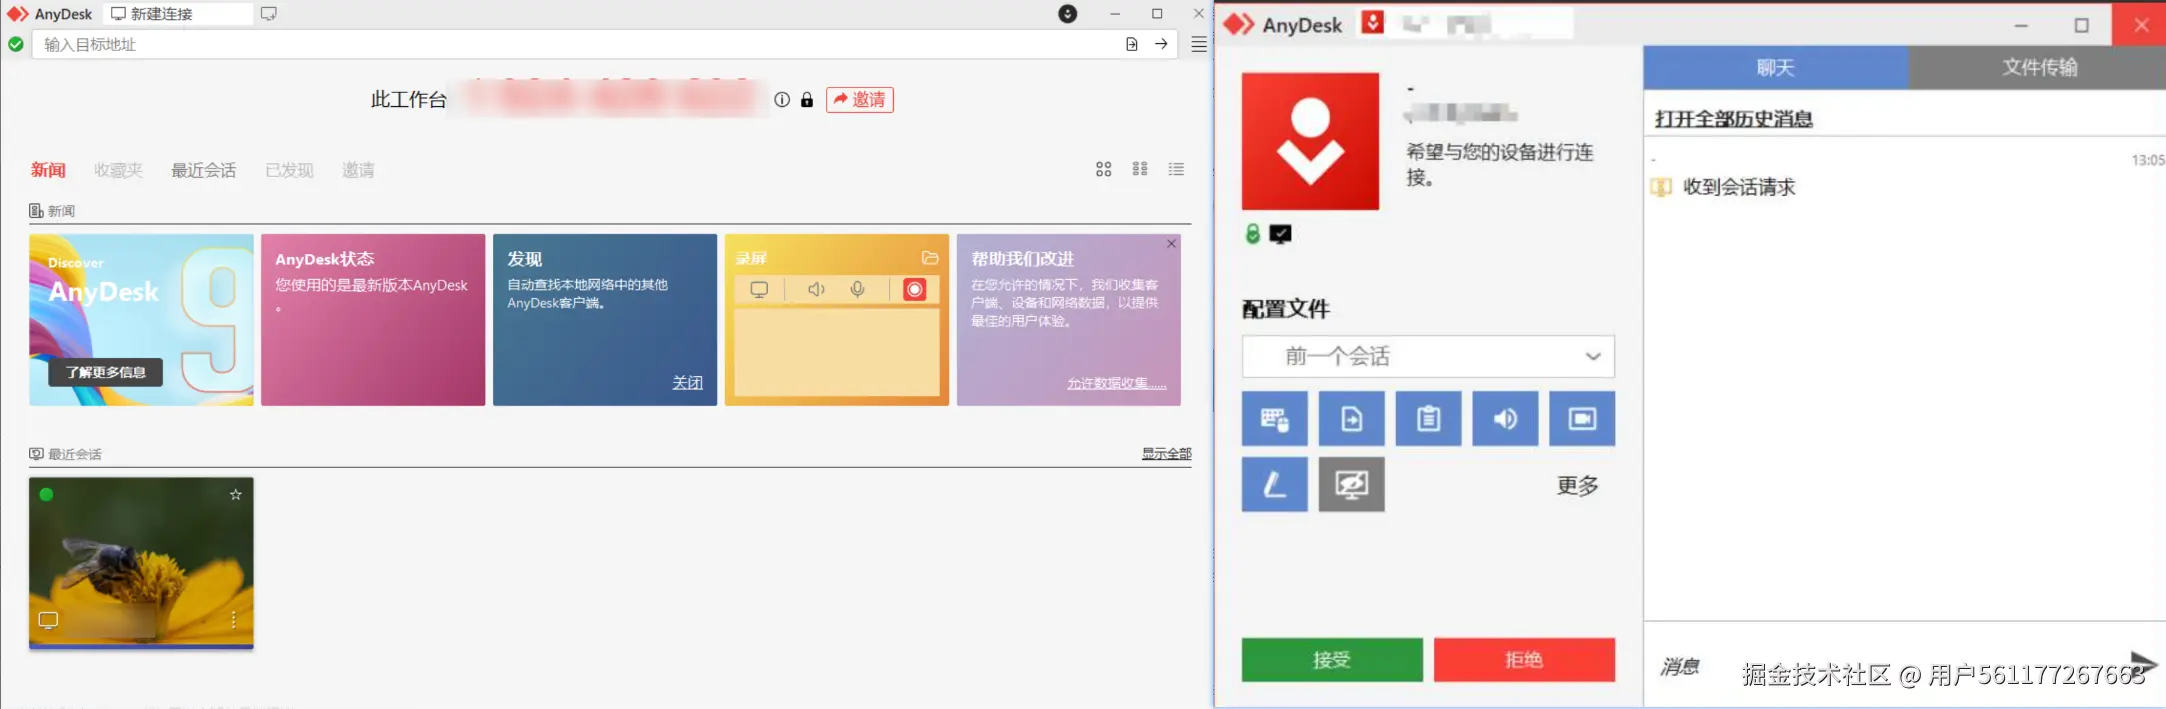Select the 收藏夹 tab
This screenshot has width=2166, height=709.
(x=118, y=170)
